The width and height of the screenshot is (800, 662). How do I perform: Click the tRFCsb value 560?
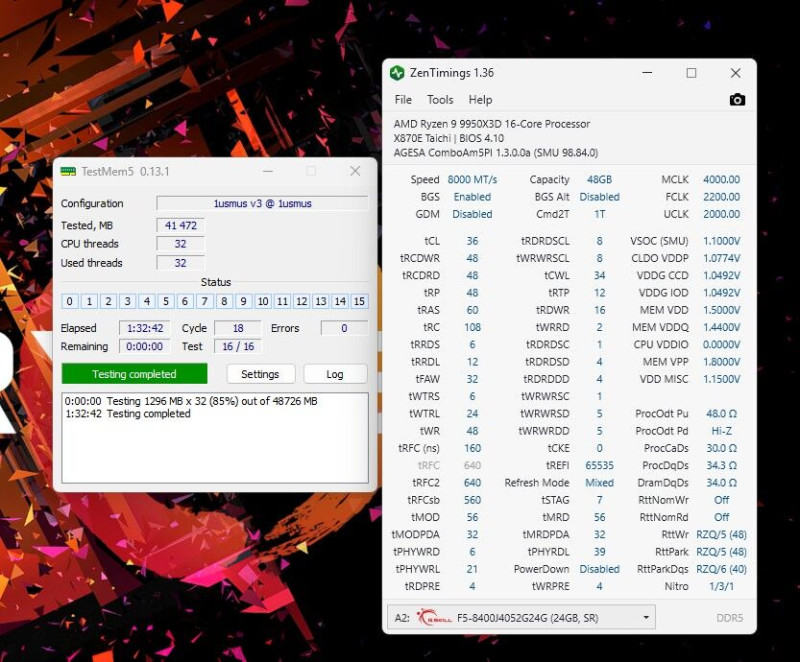tap(472, 500)
